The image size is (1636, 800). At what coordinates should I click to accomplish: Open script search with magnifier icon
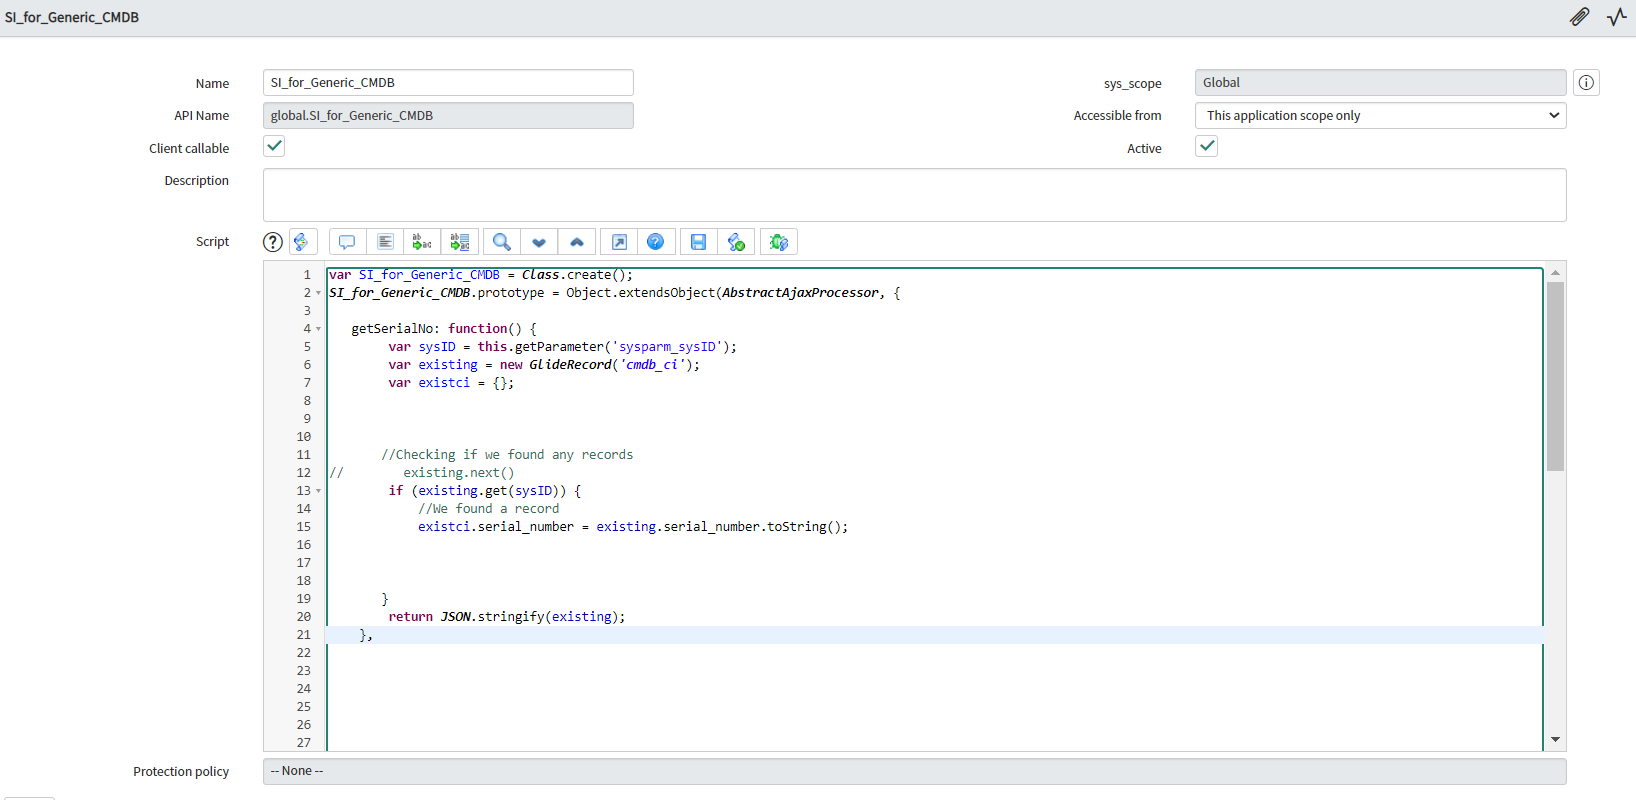[502, 242]
